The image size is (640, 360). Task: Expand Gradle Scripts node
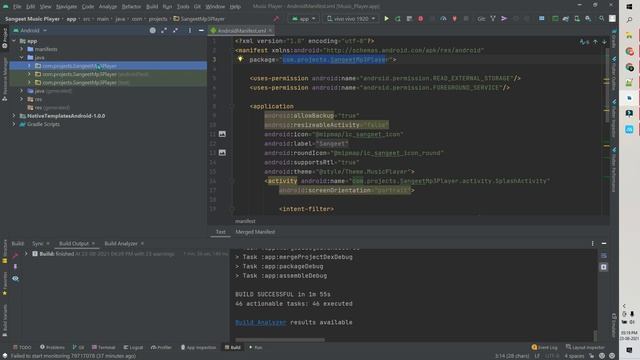[x=14, y=124]
